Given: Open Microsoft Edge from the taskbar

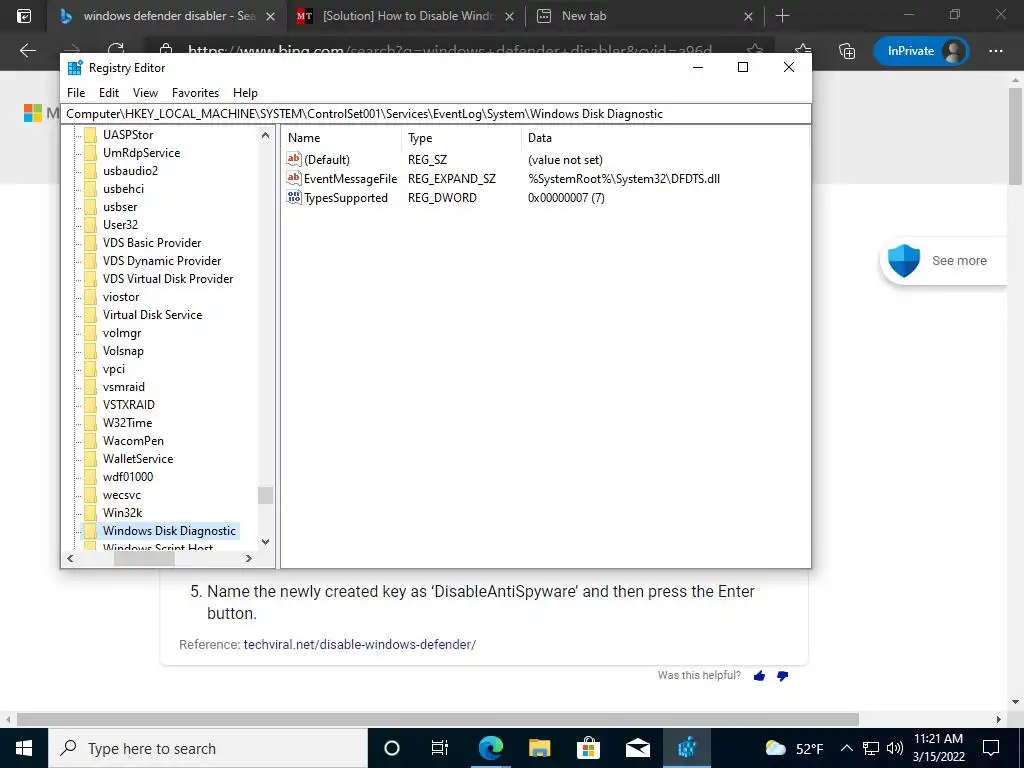Looking at the screenshot, I should click(490, 748).
